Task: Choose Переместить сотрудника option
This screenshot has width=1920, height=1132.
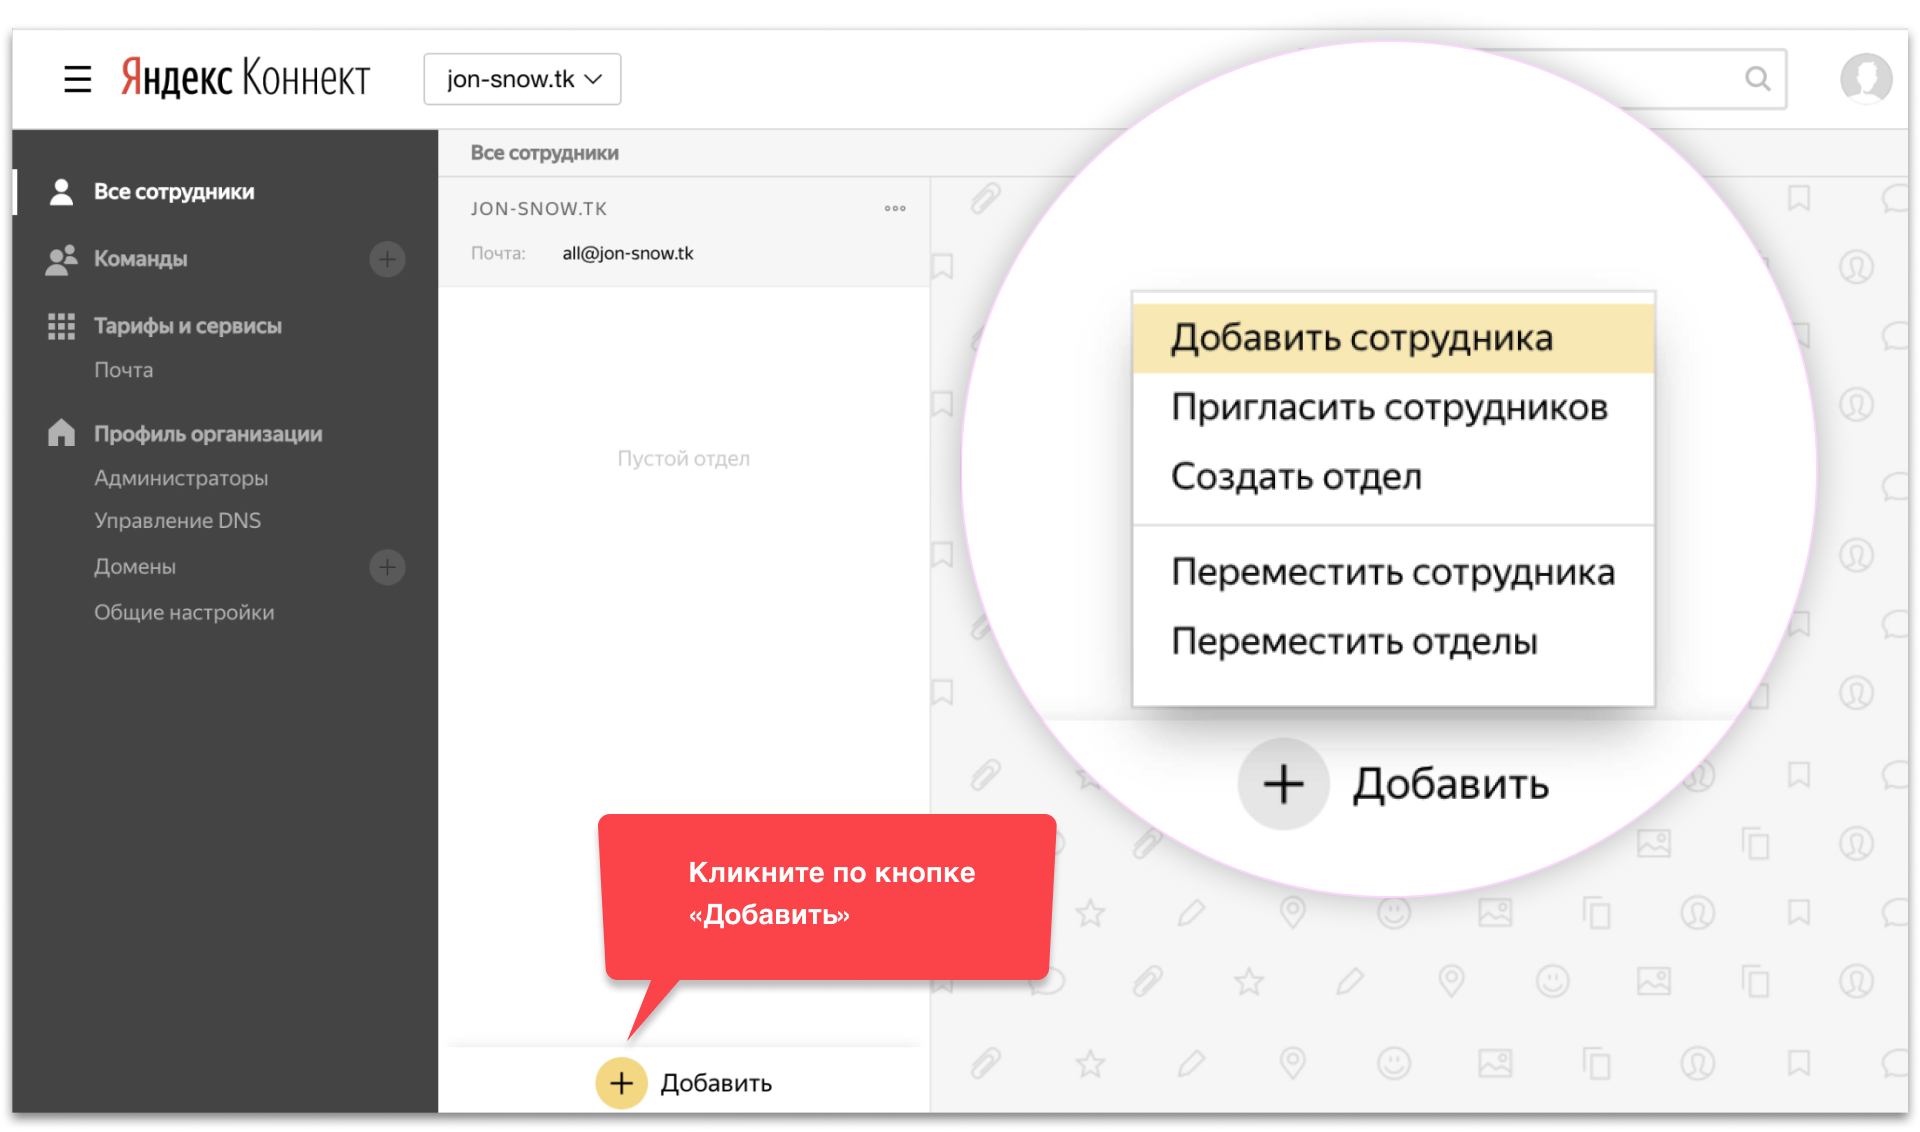Action: coord(1392,572)
